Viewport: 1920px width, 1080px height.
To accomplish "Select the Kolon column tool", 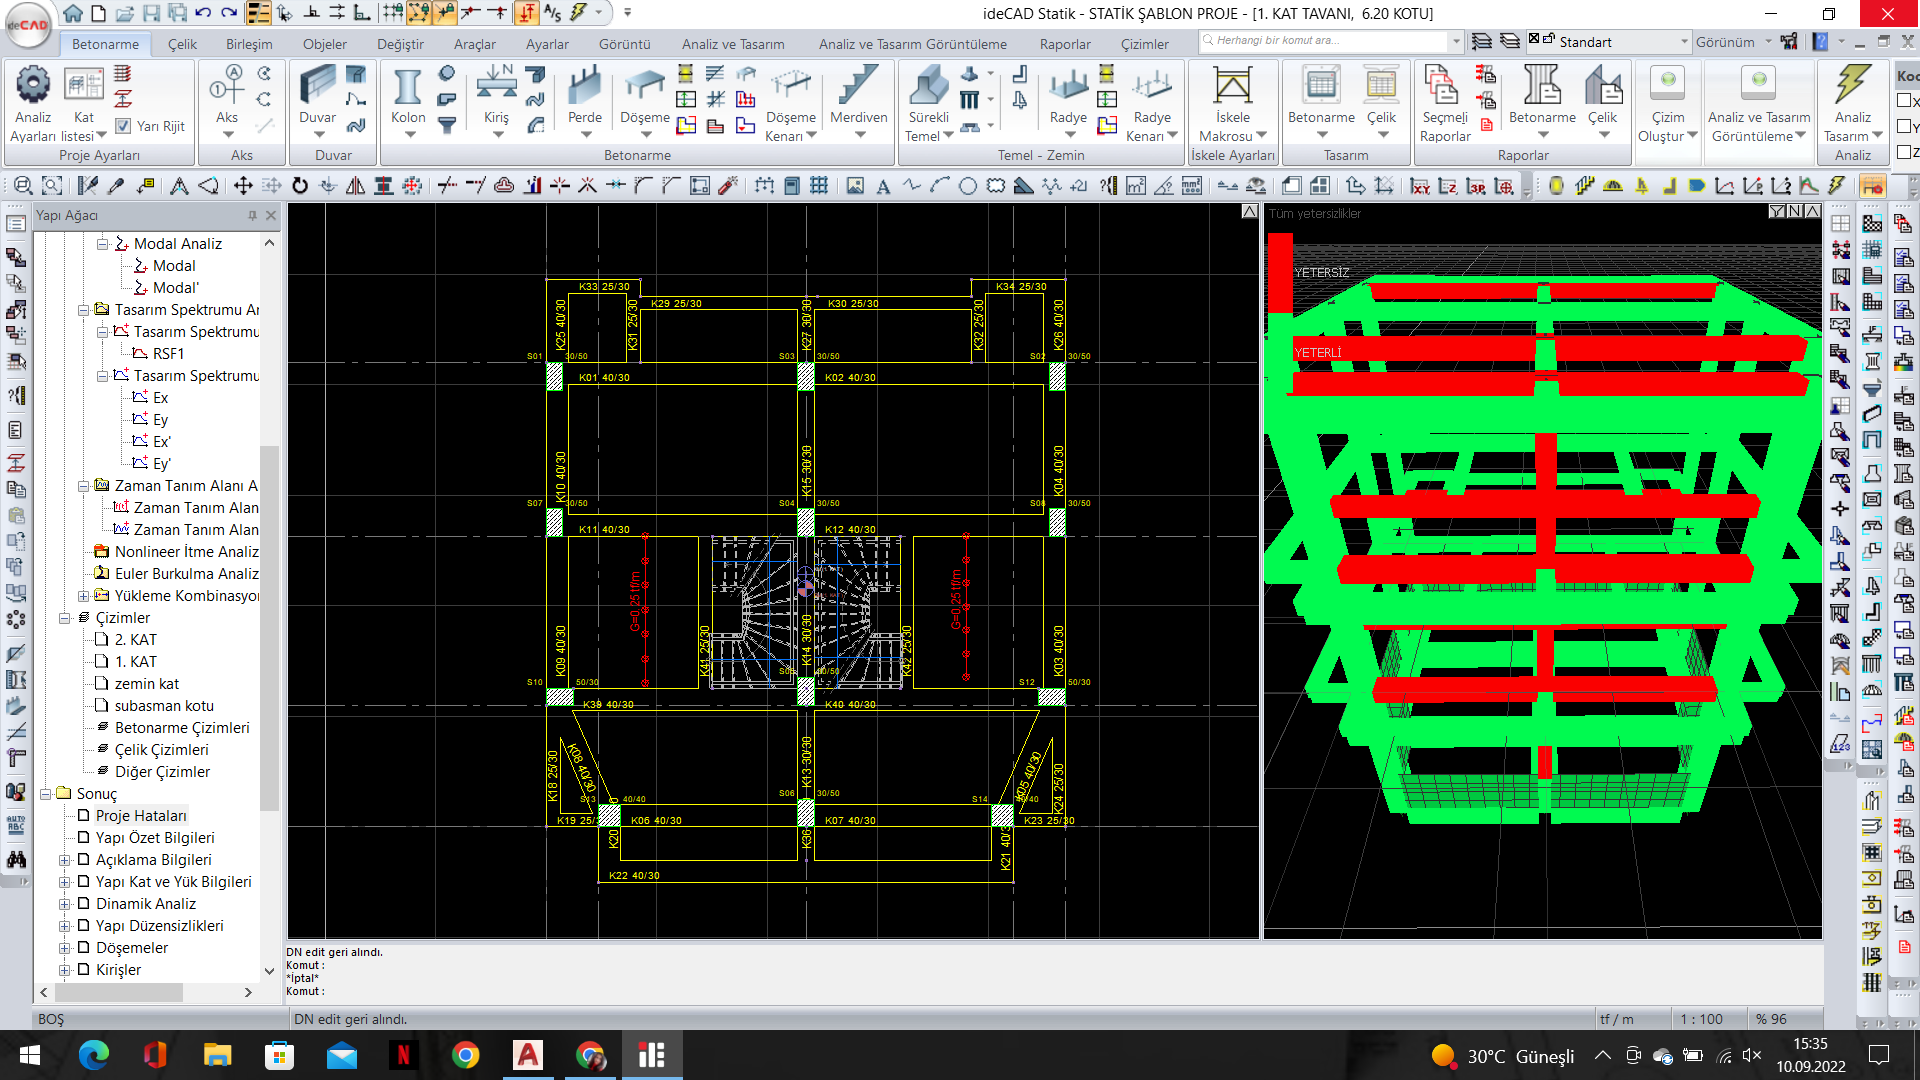I will tap(408, 88).
